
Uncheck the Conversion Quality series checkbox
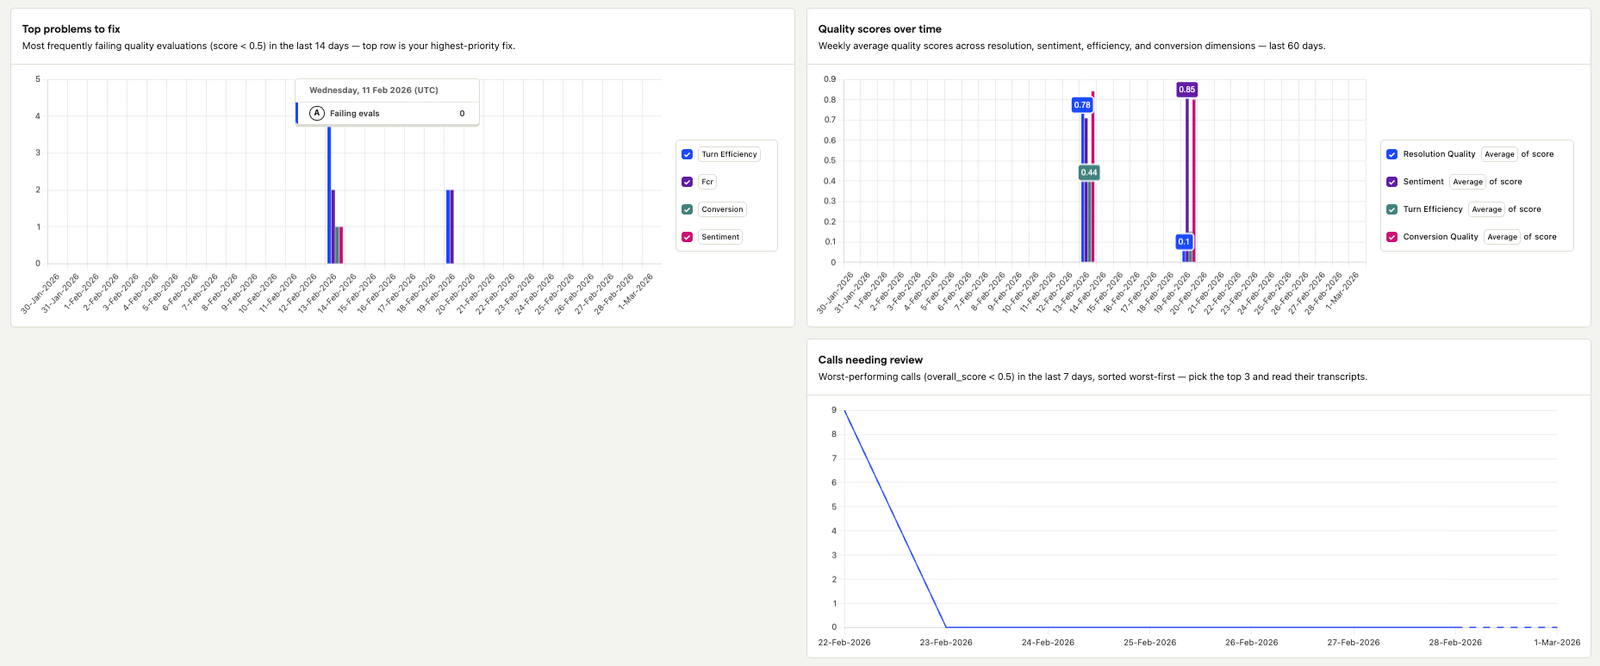1392,237
